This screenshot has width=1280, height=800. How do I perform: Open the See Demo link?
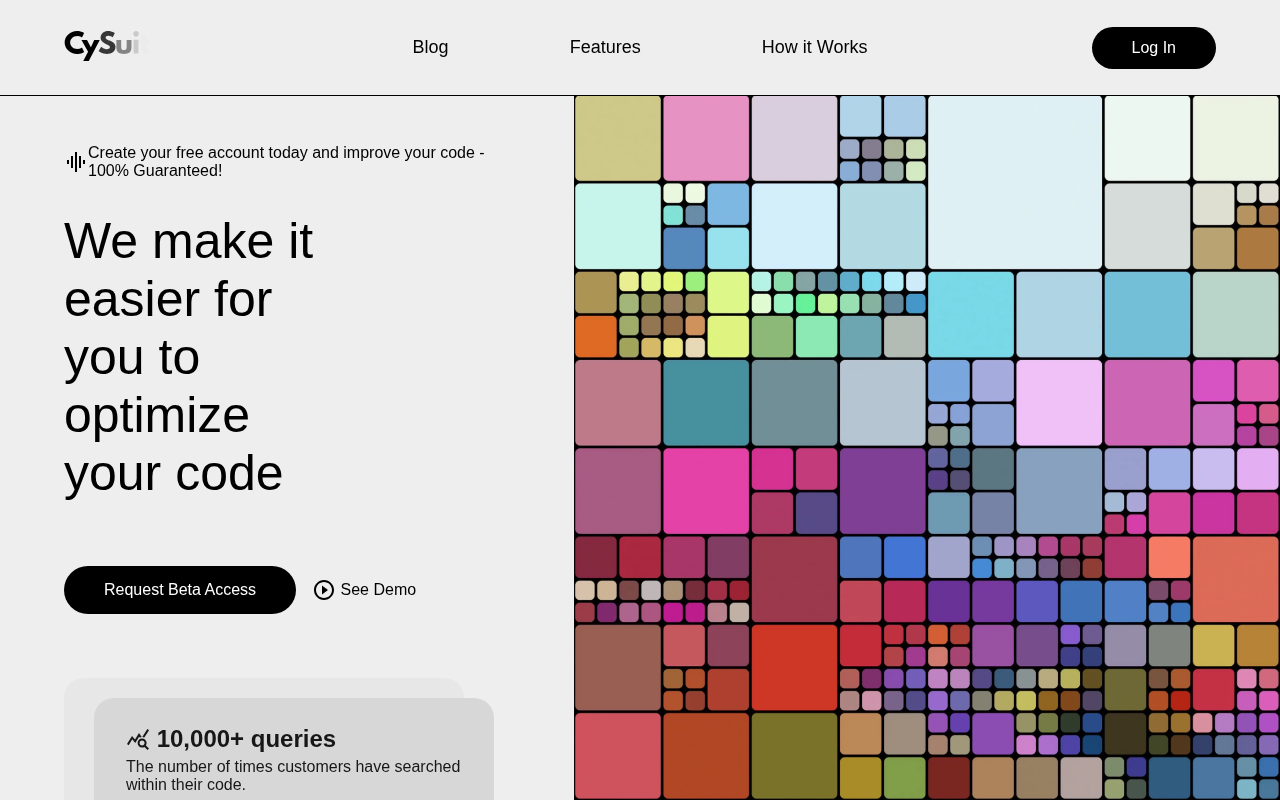pyautogui.click(x=378, y=590)
